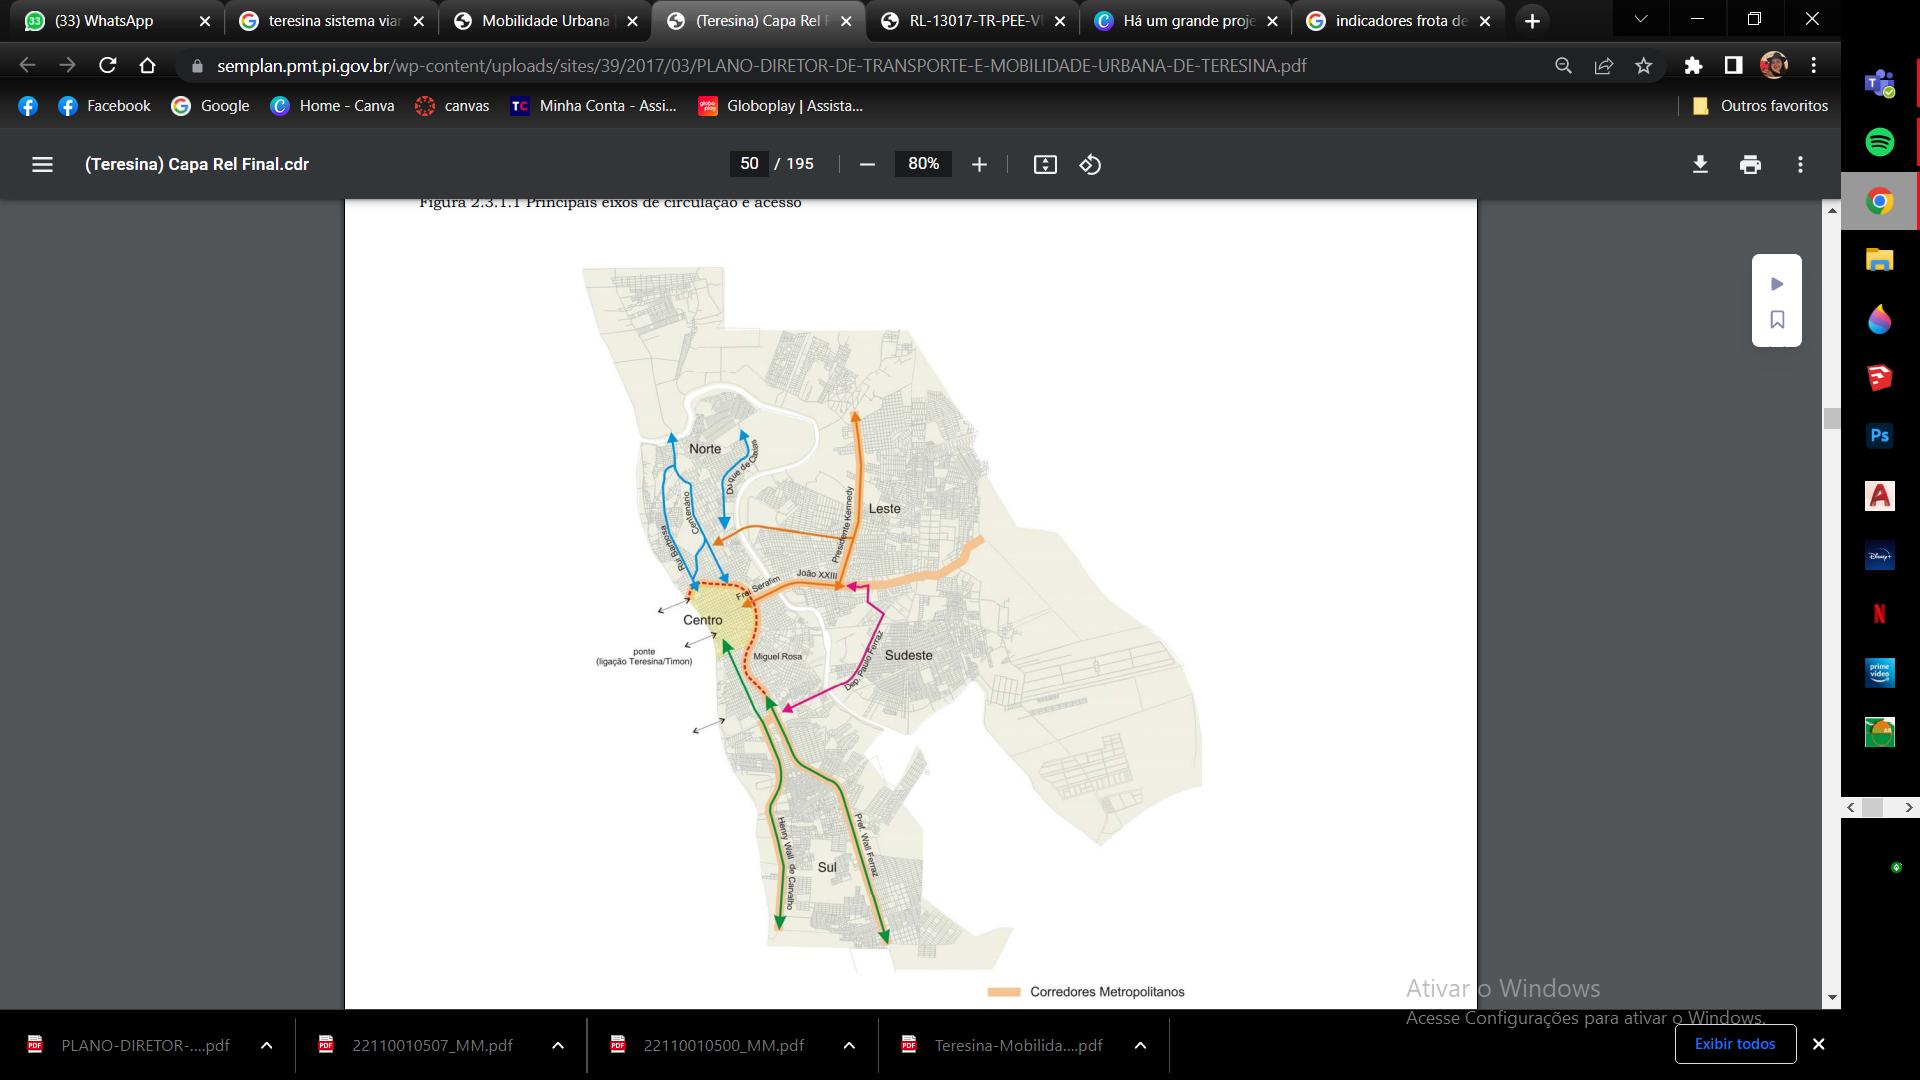Image resolution: width=1920 pixels, height=1080 pixels.
Task: Open PDF viewer more actions menu
Action: click(1800, 164)
